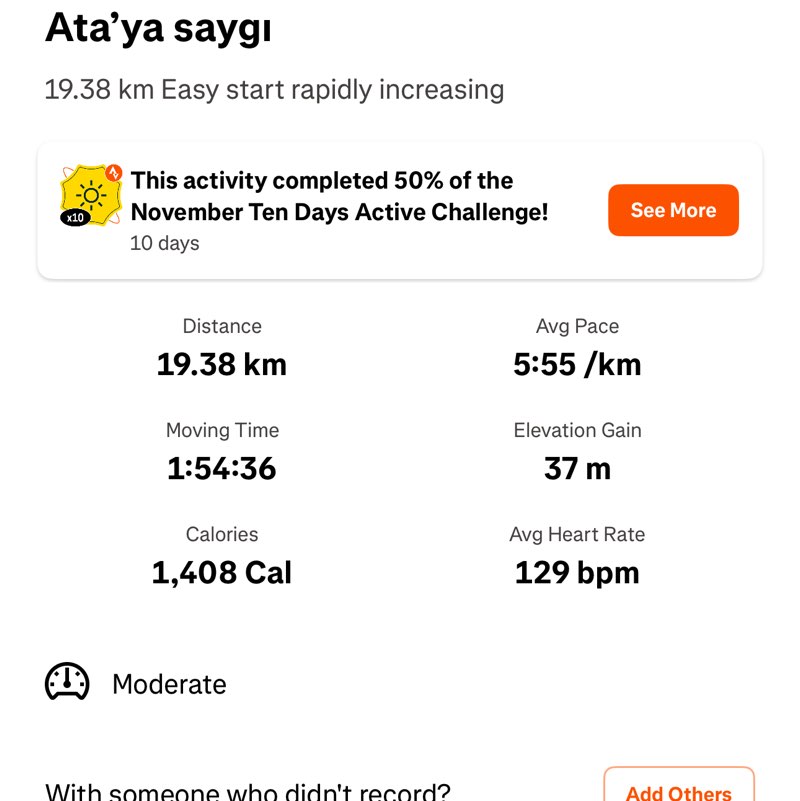Tap the 10 days challenge subtitle

[x=164, y=243]
